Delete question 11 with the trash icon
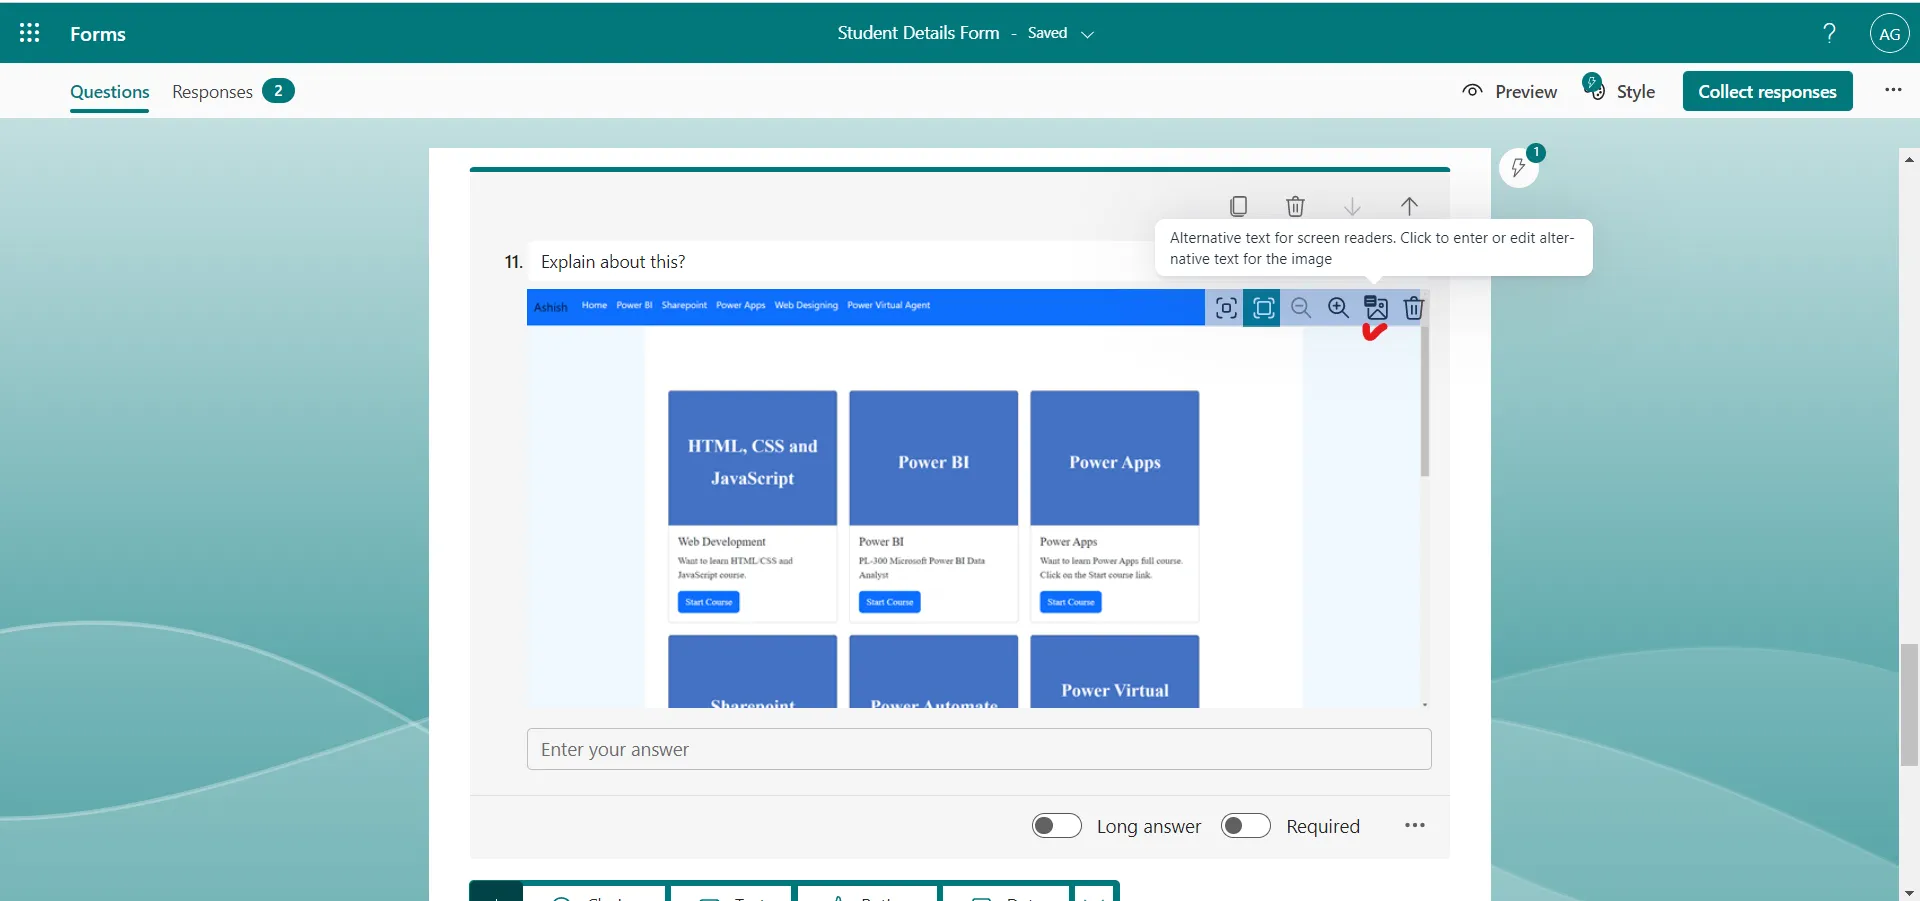The image size is (1920, 901). 1296,206
